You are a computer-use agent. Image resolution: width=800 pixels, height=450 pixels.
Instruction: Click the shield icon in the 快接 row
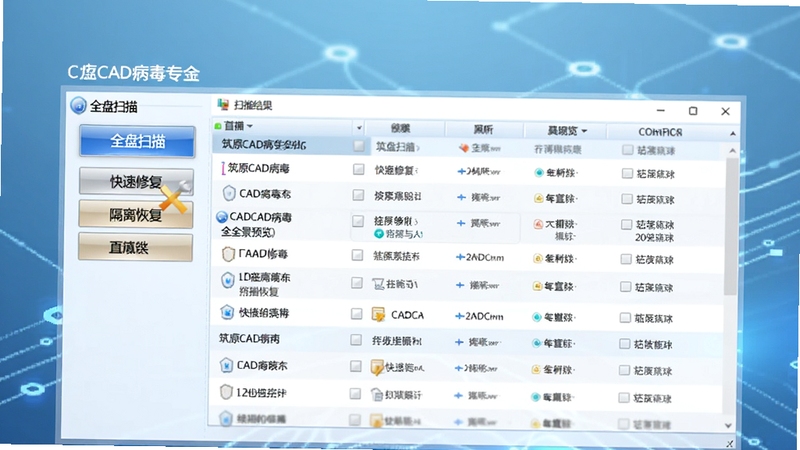click(x=227, y=312)
